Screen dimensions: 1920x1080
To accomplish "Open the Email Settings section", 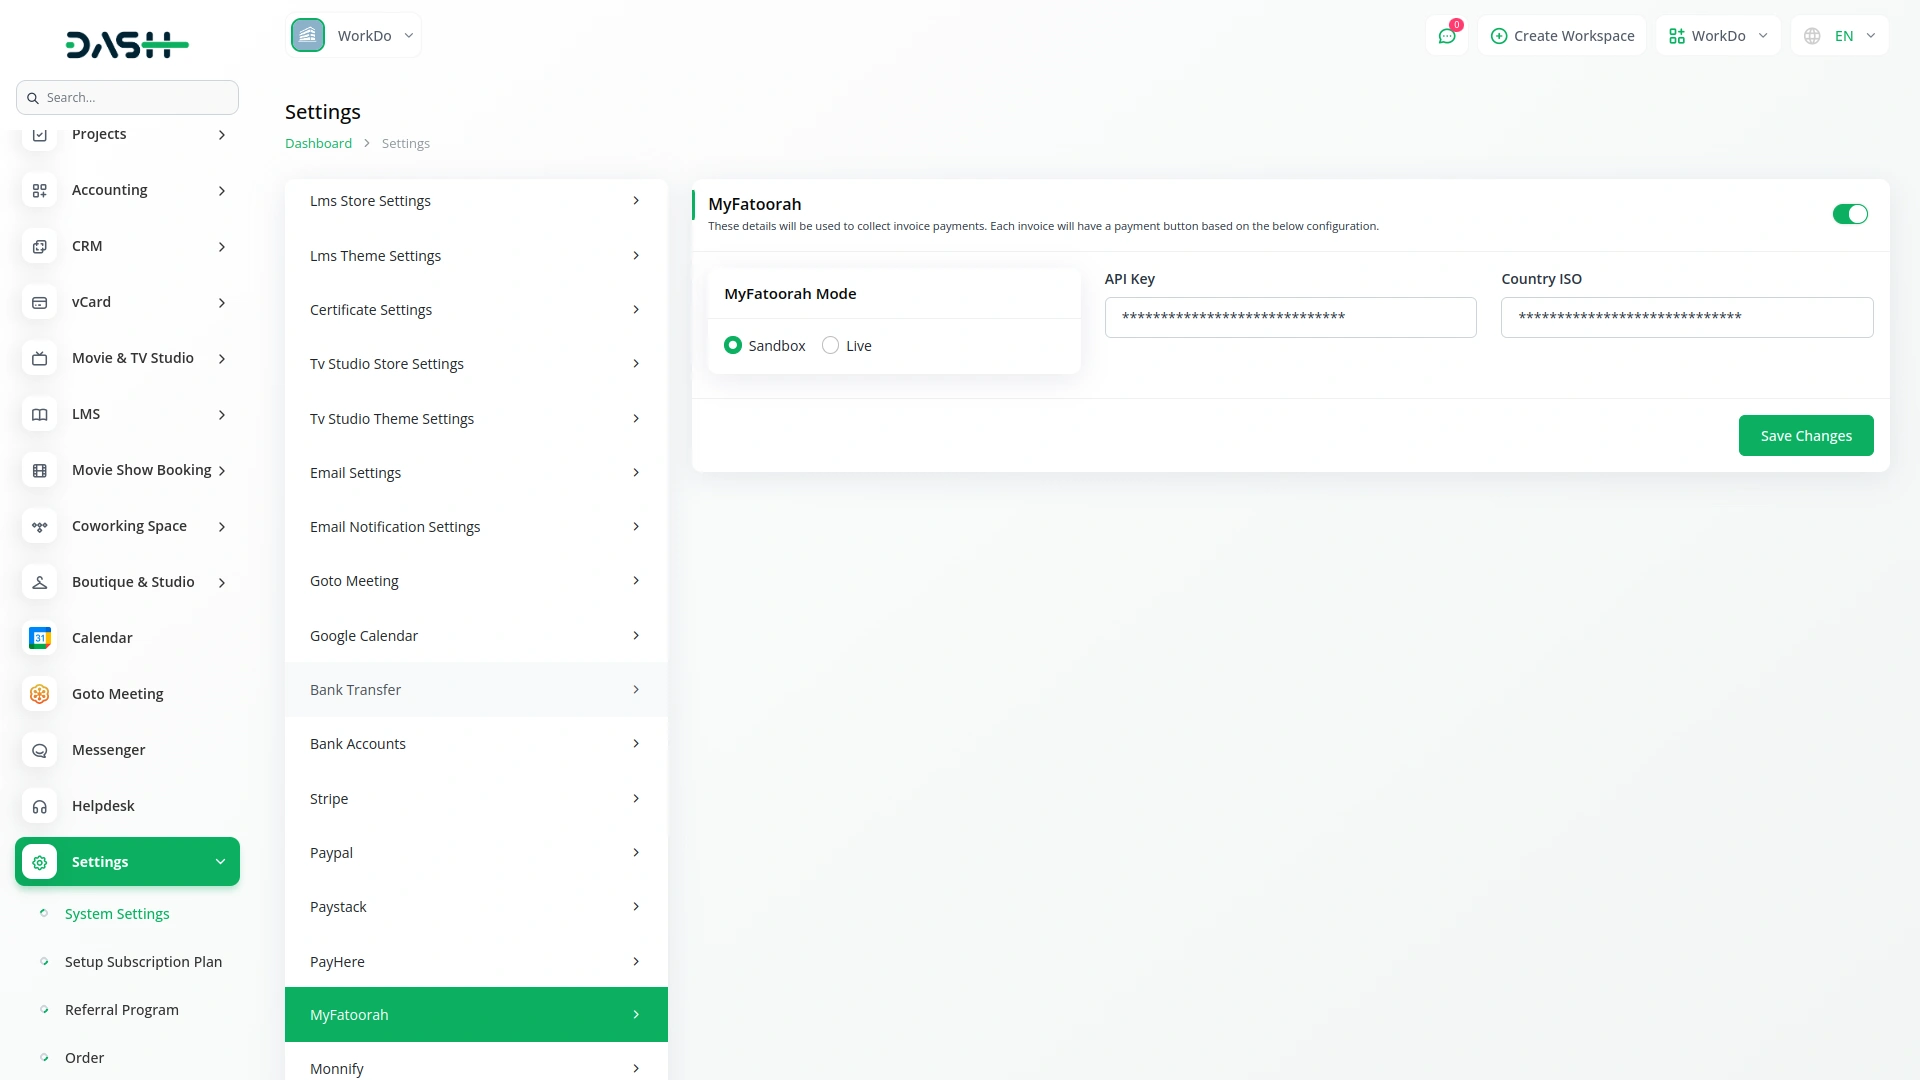I will point(475,472).
